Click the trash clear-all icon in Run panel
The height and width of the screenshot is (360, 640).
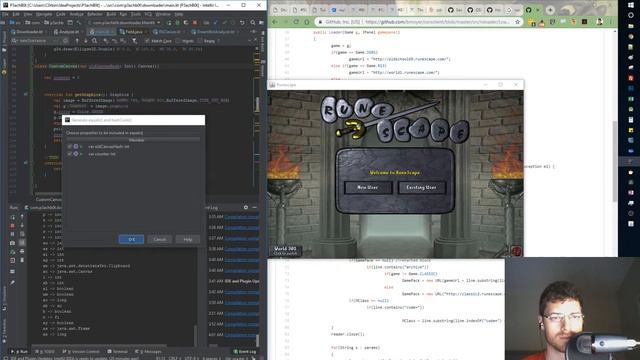pyautogui.click(x=22, y=260)
